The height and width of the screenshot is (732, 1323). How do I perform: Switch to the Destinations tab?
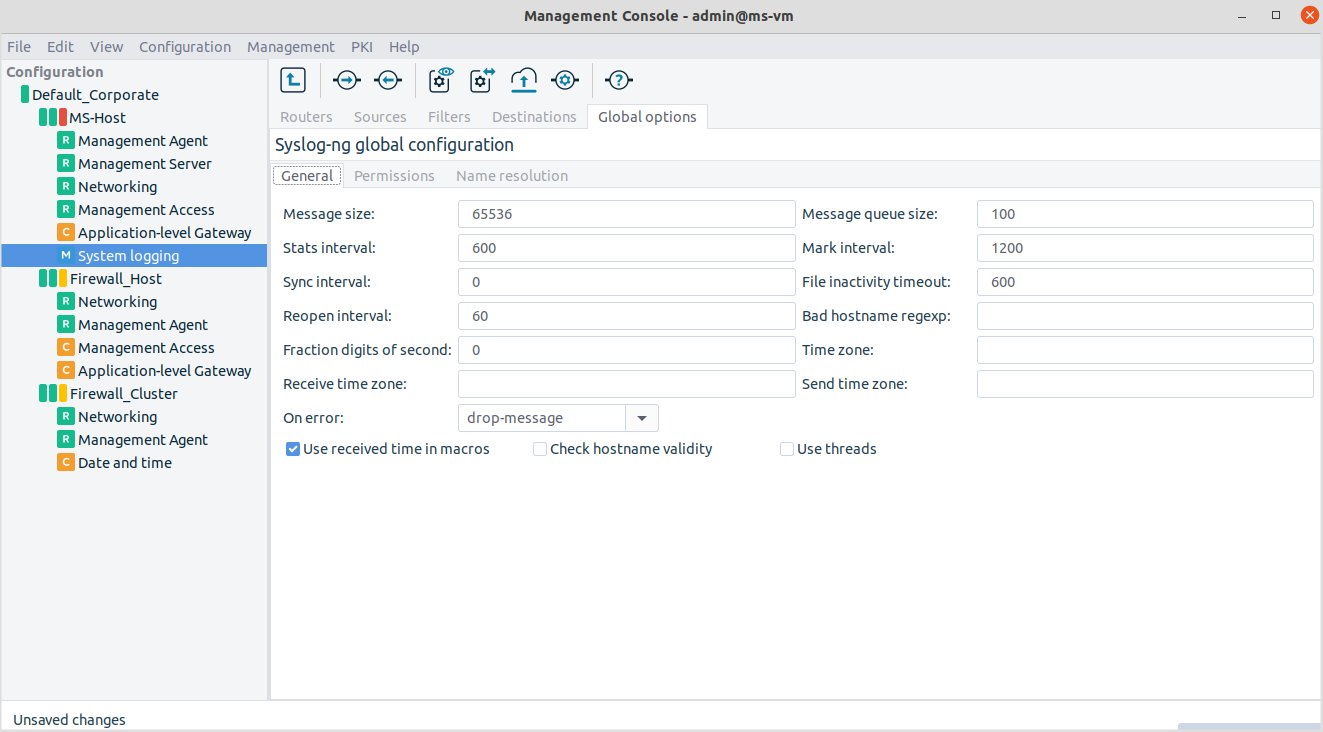pos(534,117)
